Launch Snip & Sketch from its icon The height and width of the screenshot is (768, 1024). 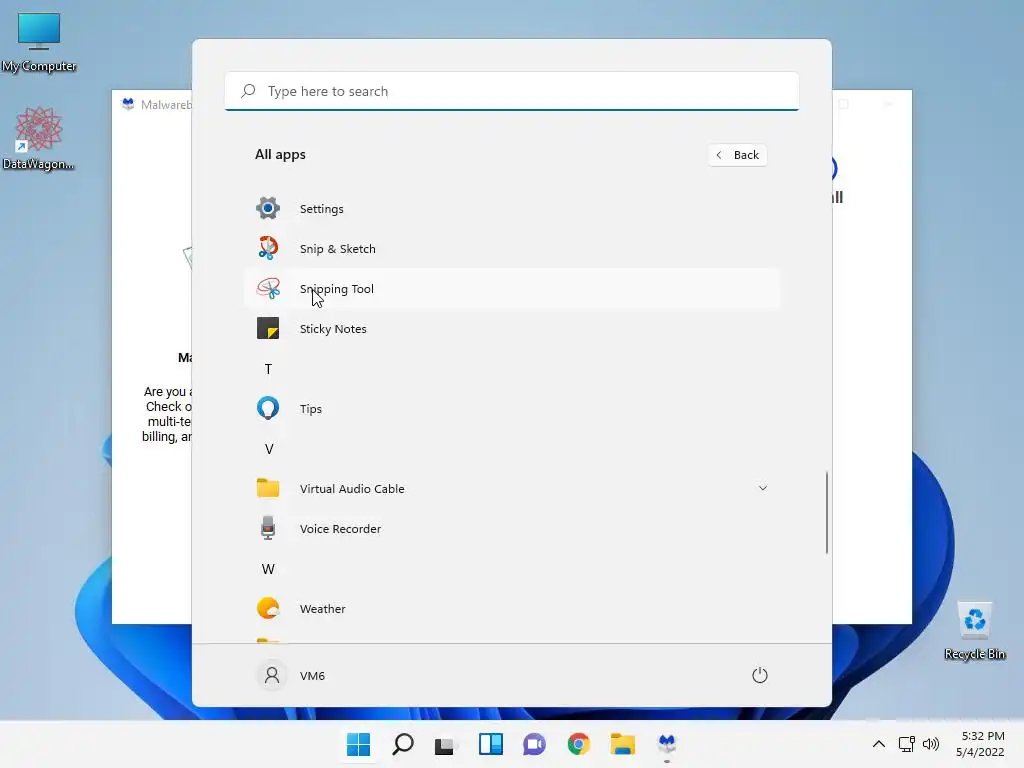point(268,248)
